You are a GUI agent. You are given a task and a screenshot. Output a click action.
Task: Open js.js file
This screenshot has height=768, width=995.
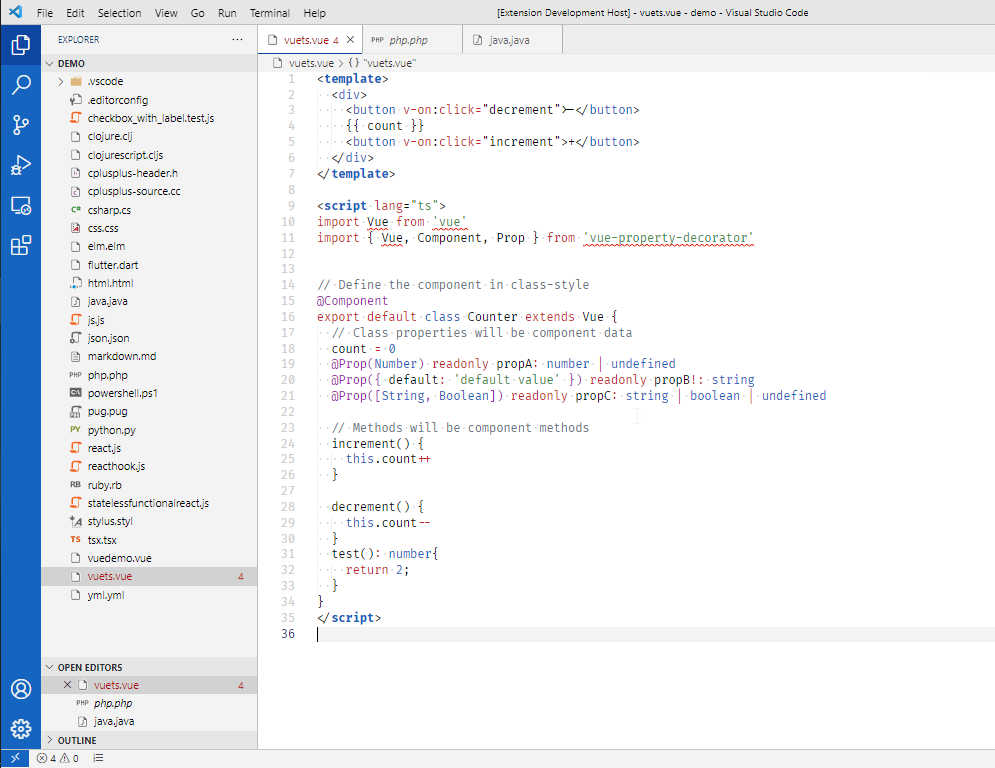149,320
